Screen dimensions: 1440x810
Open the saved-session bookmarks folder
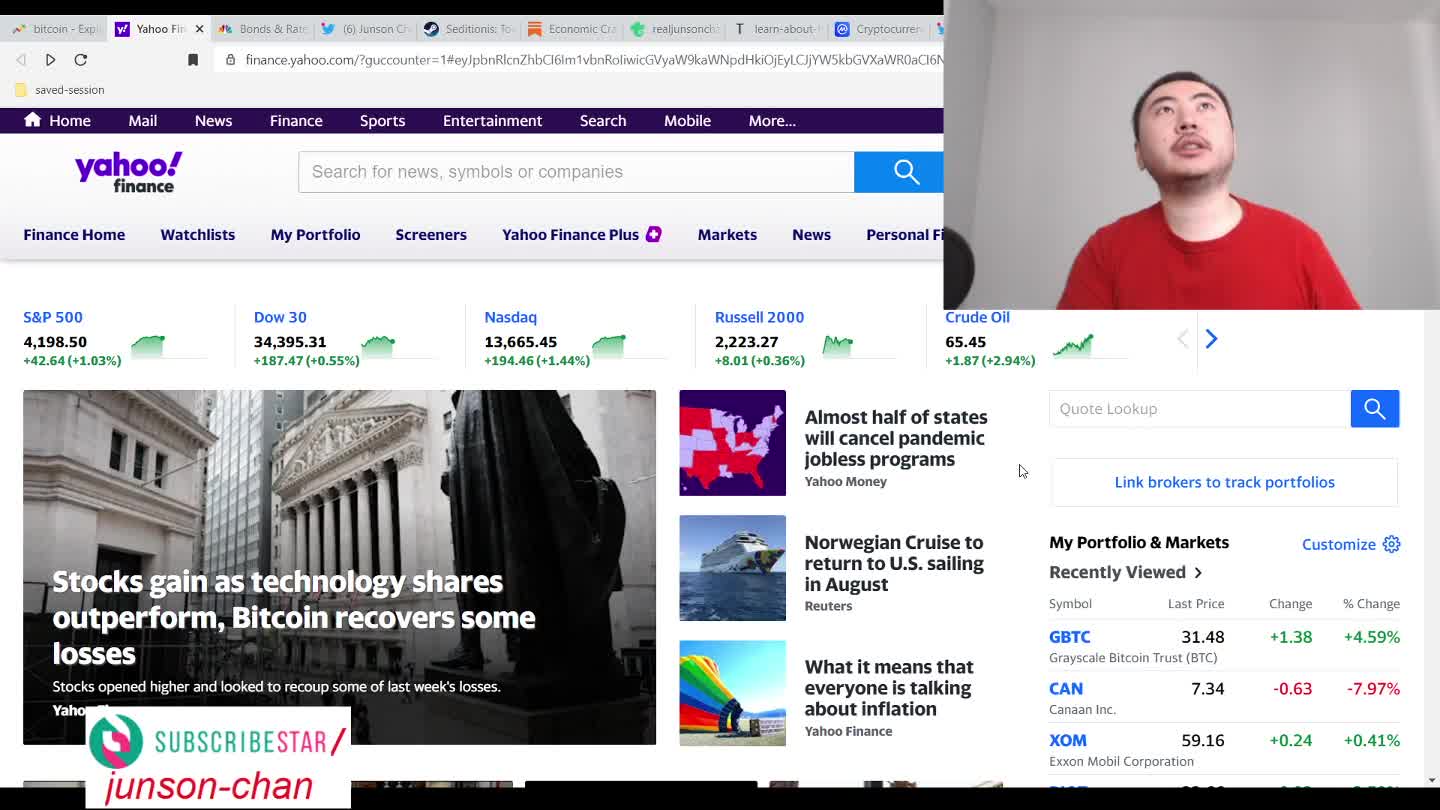(x=60, y=90)
